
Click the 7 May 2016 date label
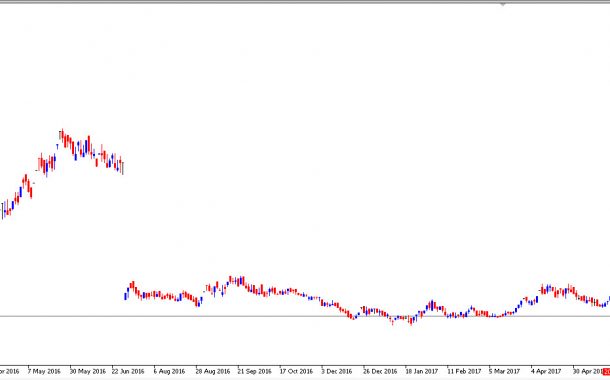pos(44,371)
